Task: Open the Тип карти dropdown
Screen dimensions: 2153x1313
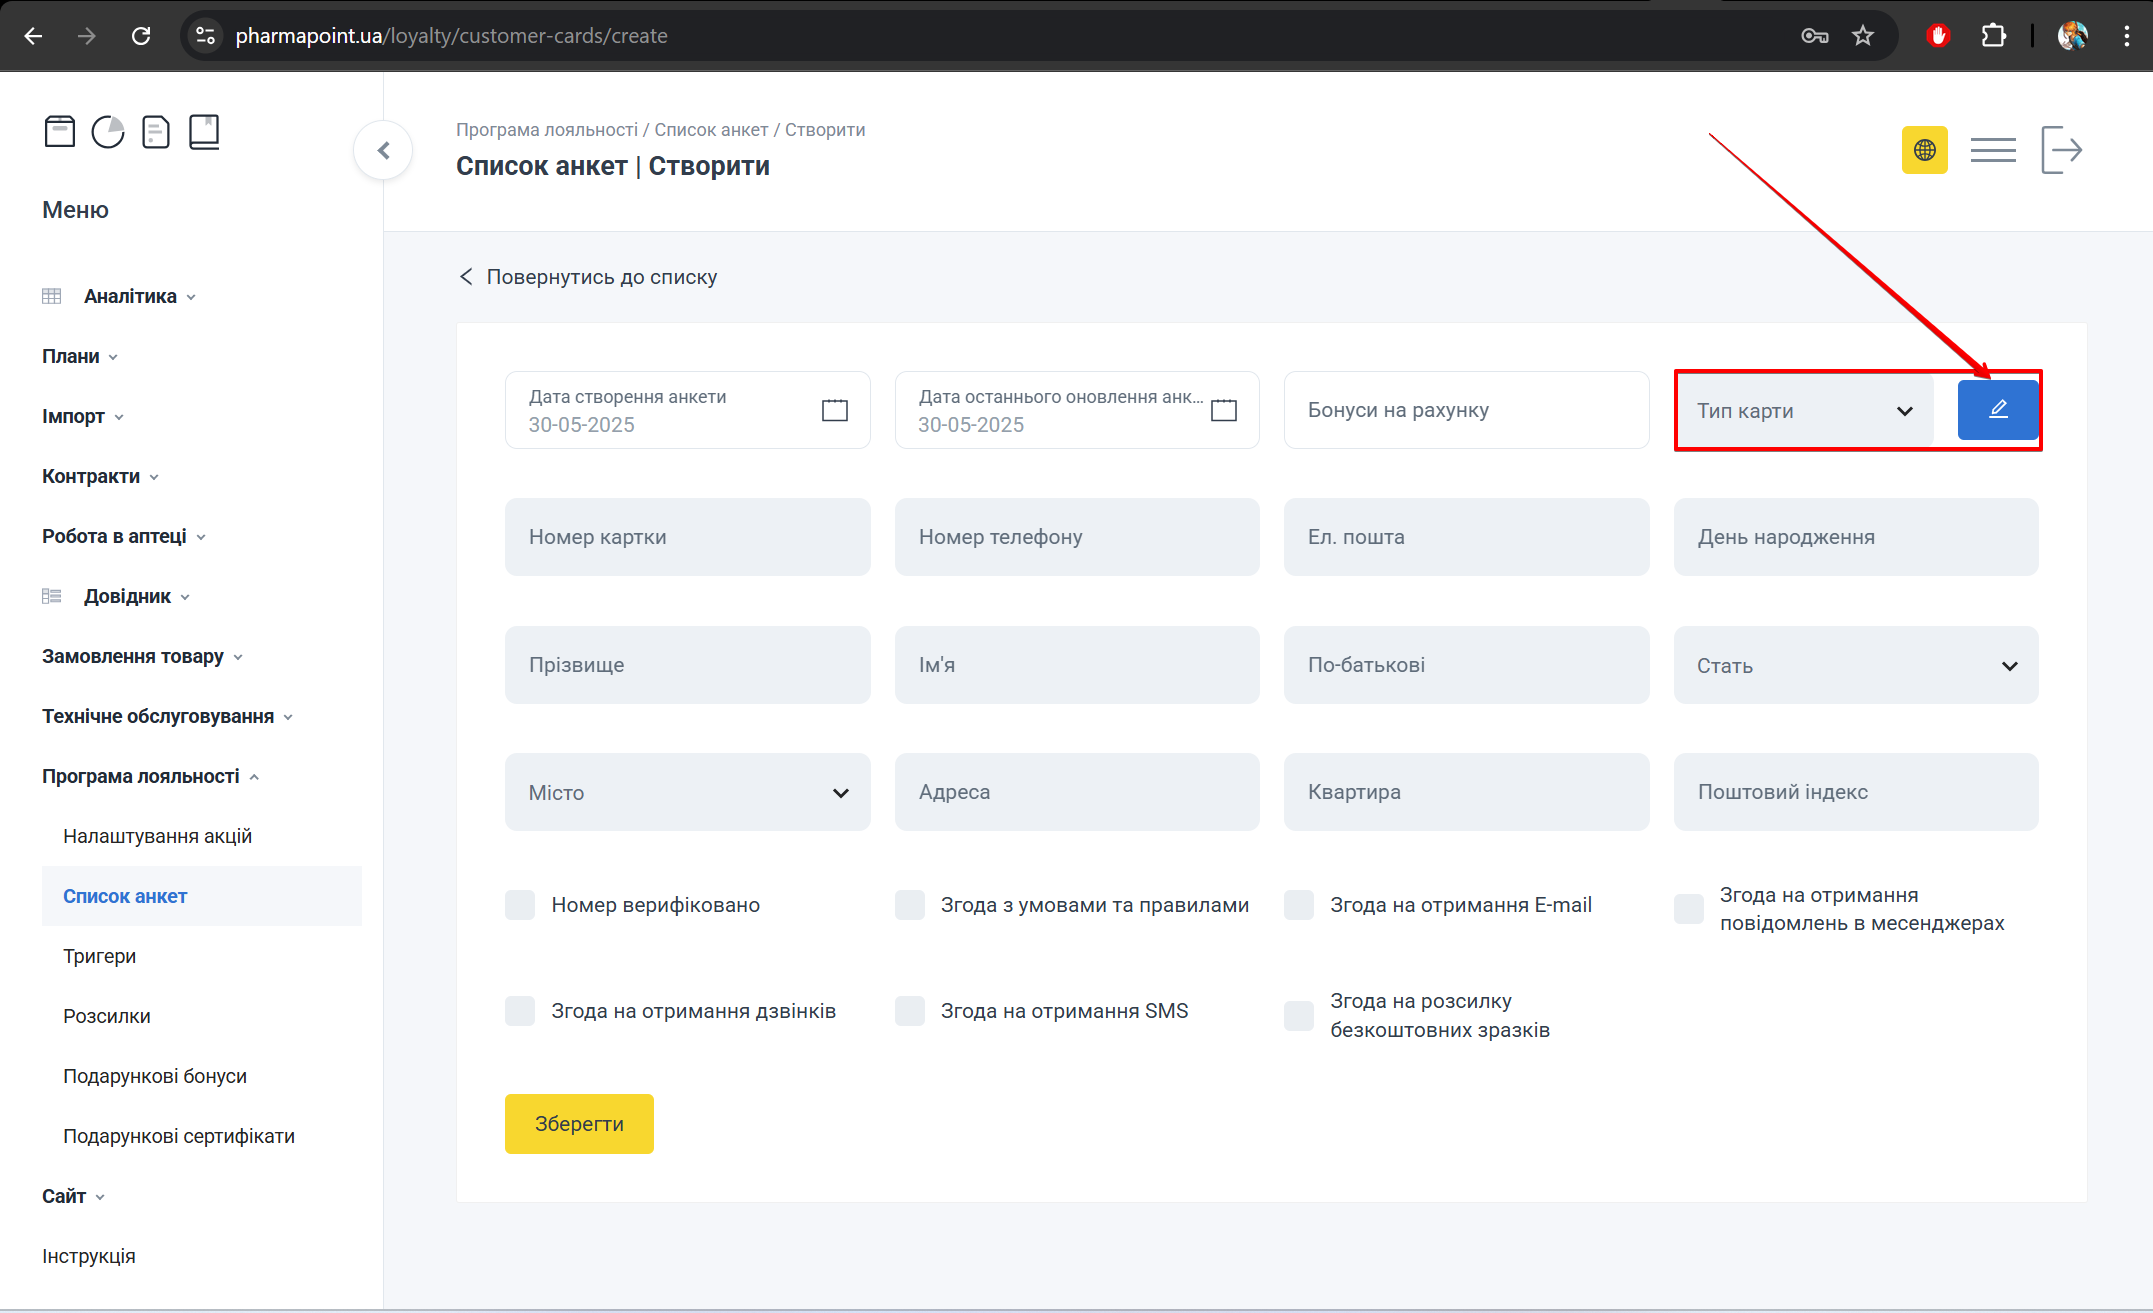Action: pyautogui.click(x=1803, y=410)
